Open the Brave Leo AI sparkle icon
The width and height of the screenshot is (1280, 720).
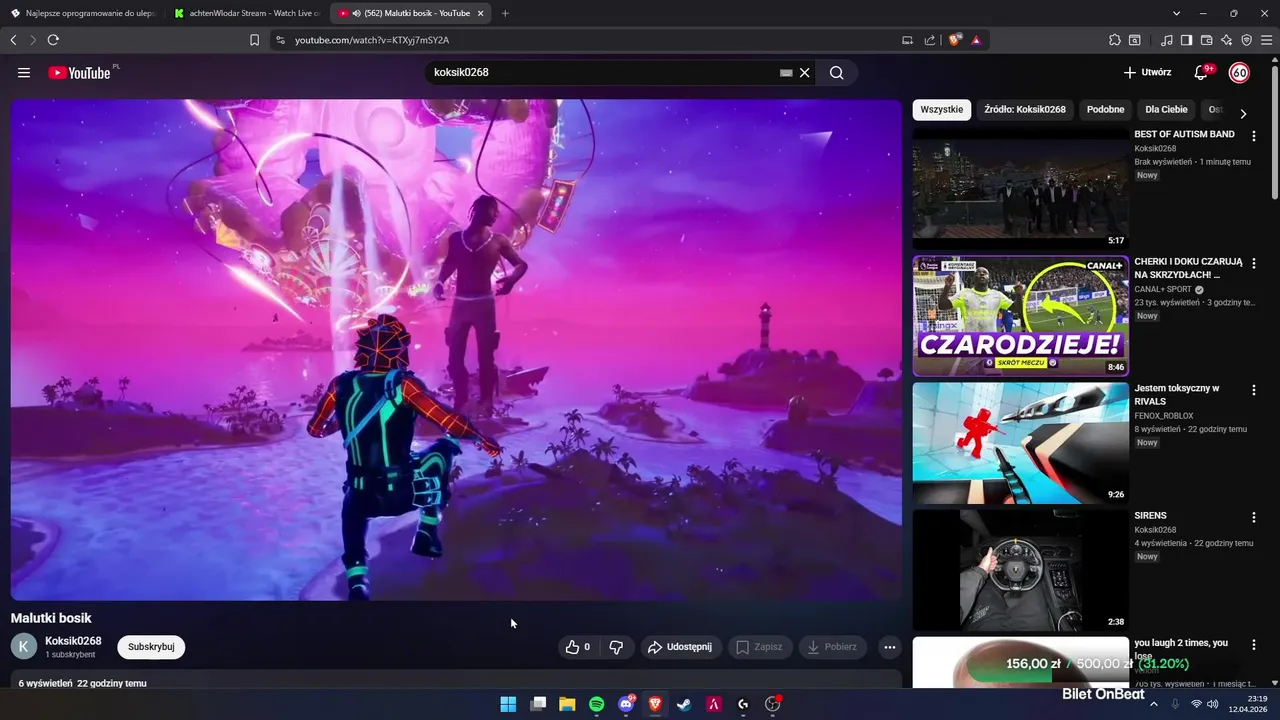(x=1226, y=40)
